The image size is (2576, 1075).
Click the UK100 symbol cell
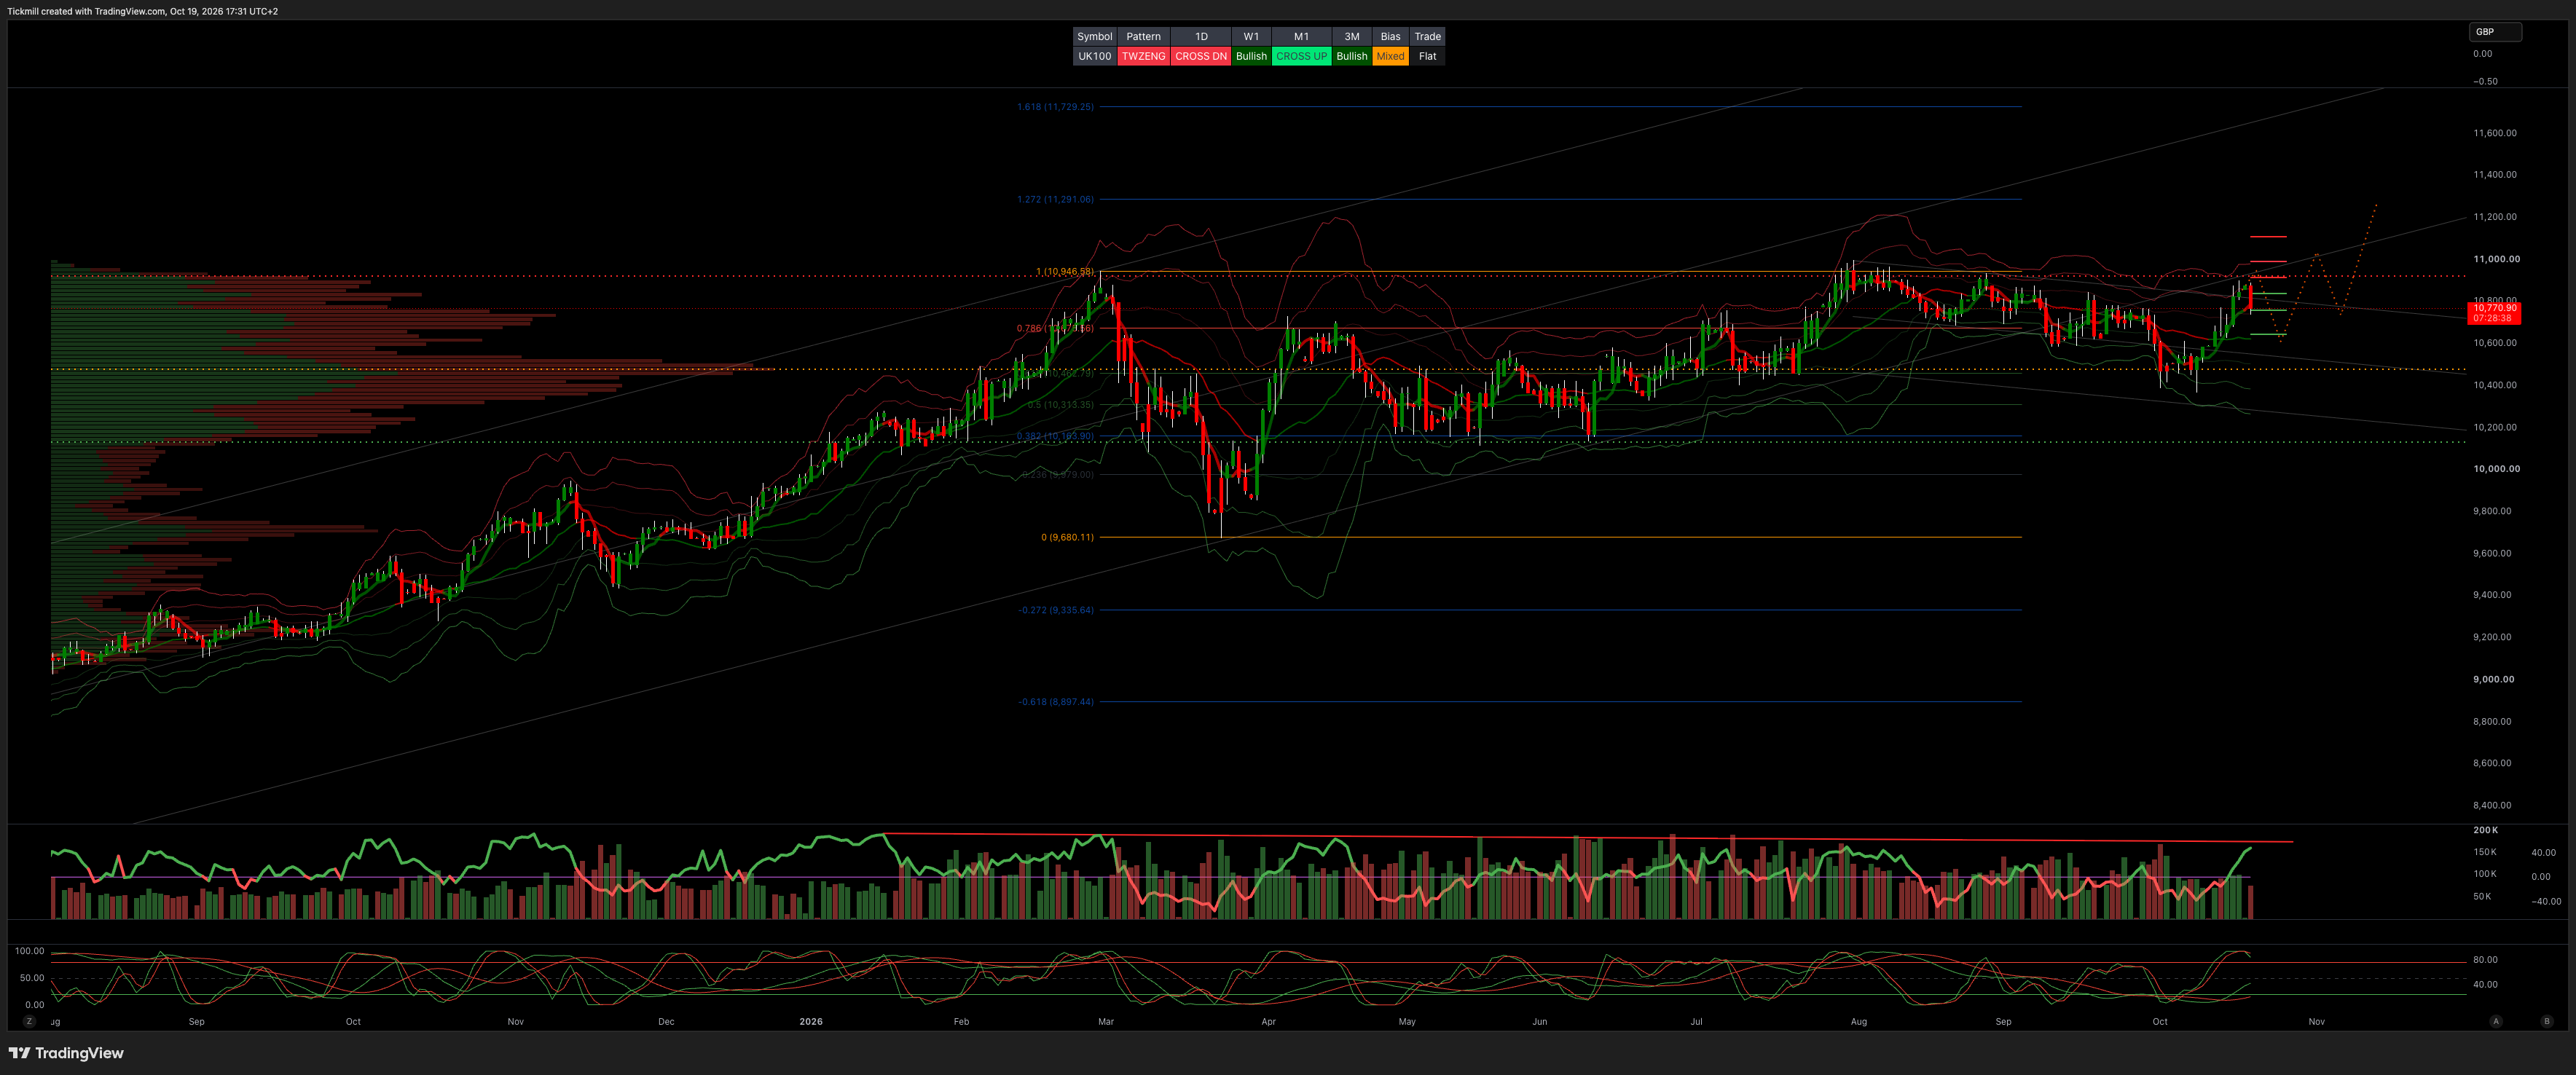coord(1094,56)
